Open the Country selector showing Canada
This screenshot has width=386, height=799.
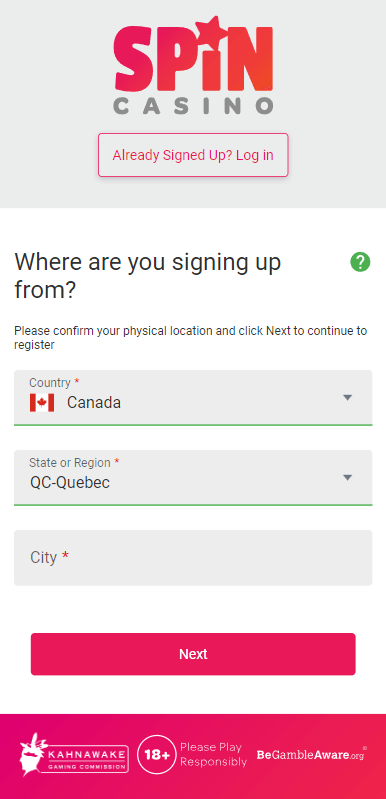coord(193,397)
